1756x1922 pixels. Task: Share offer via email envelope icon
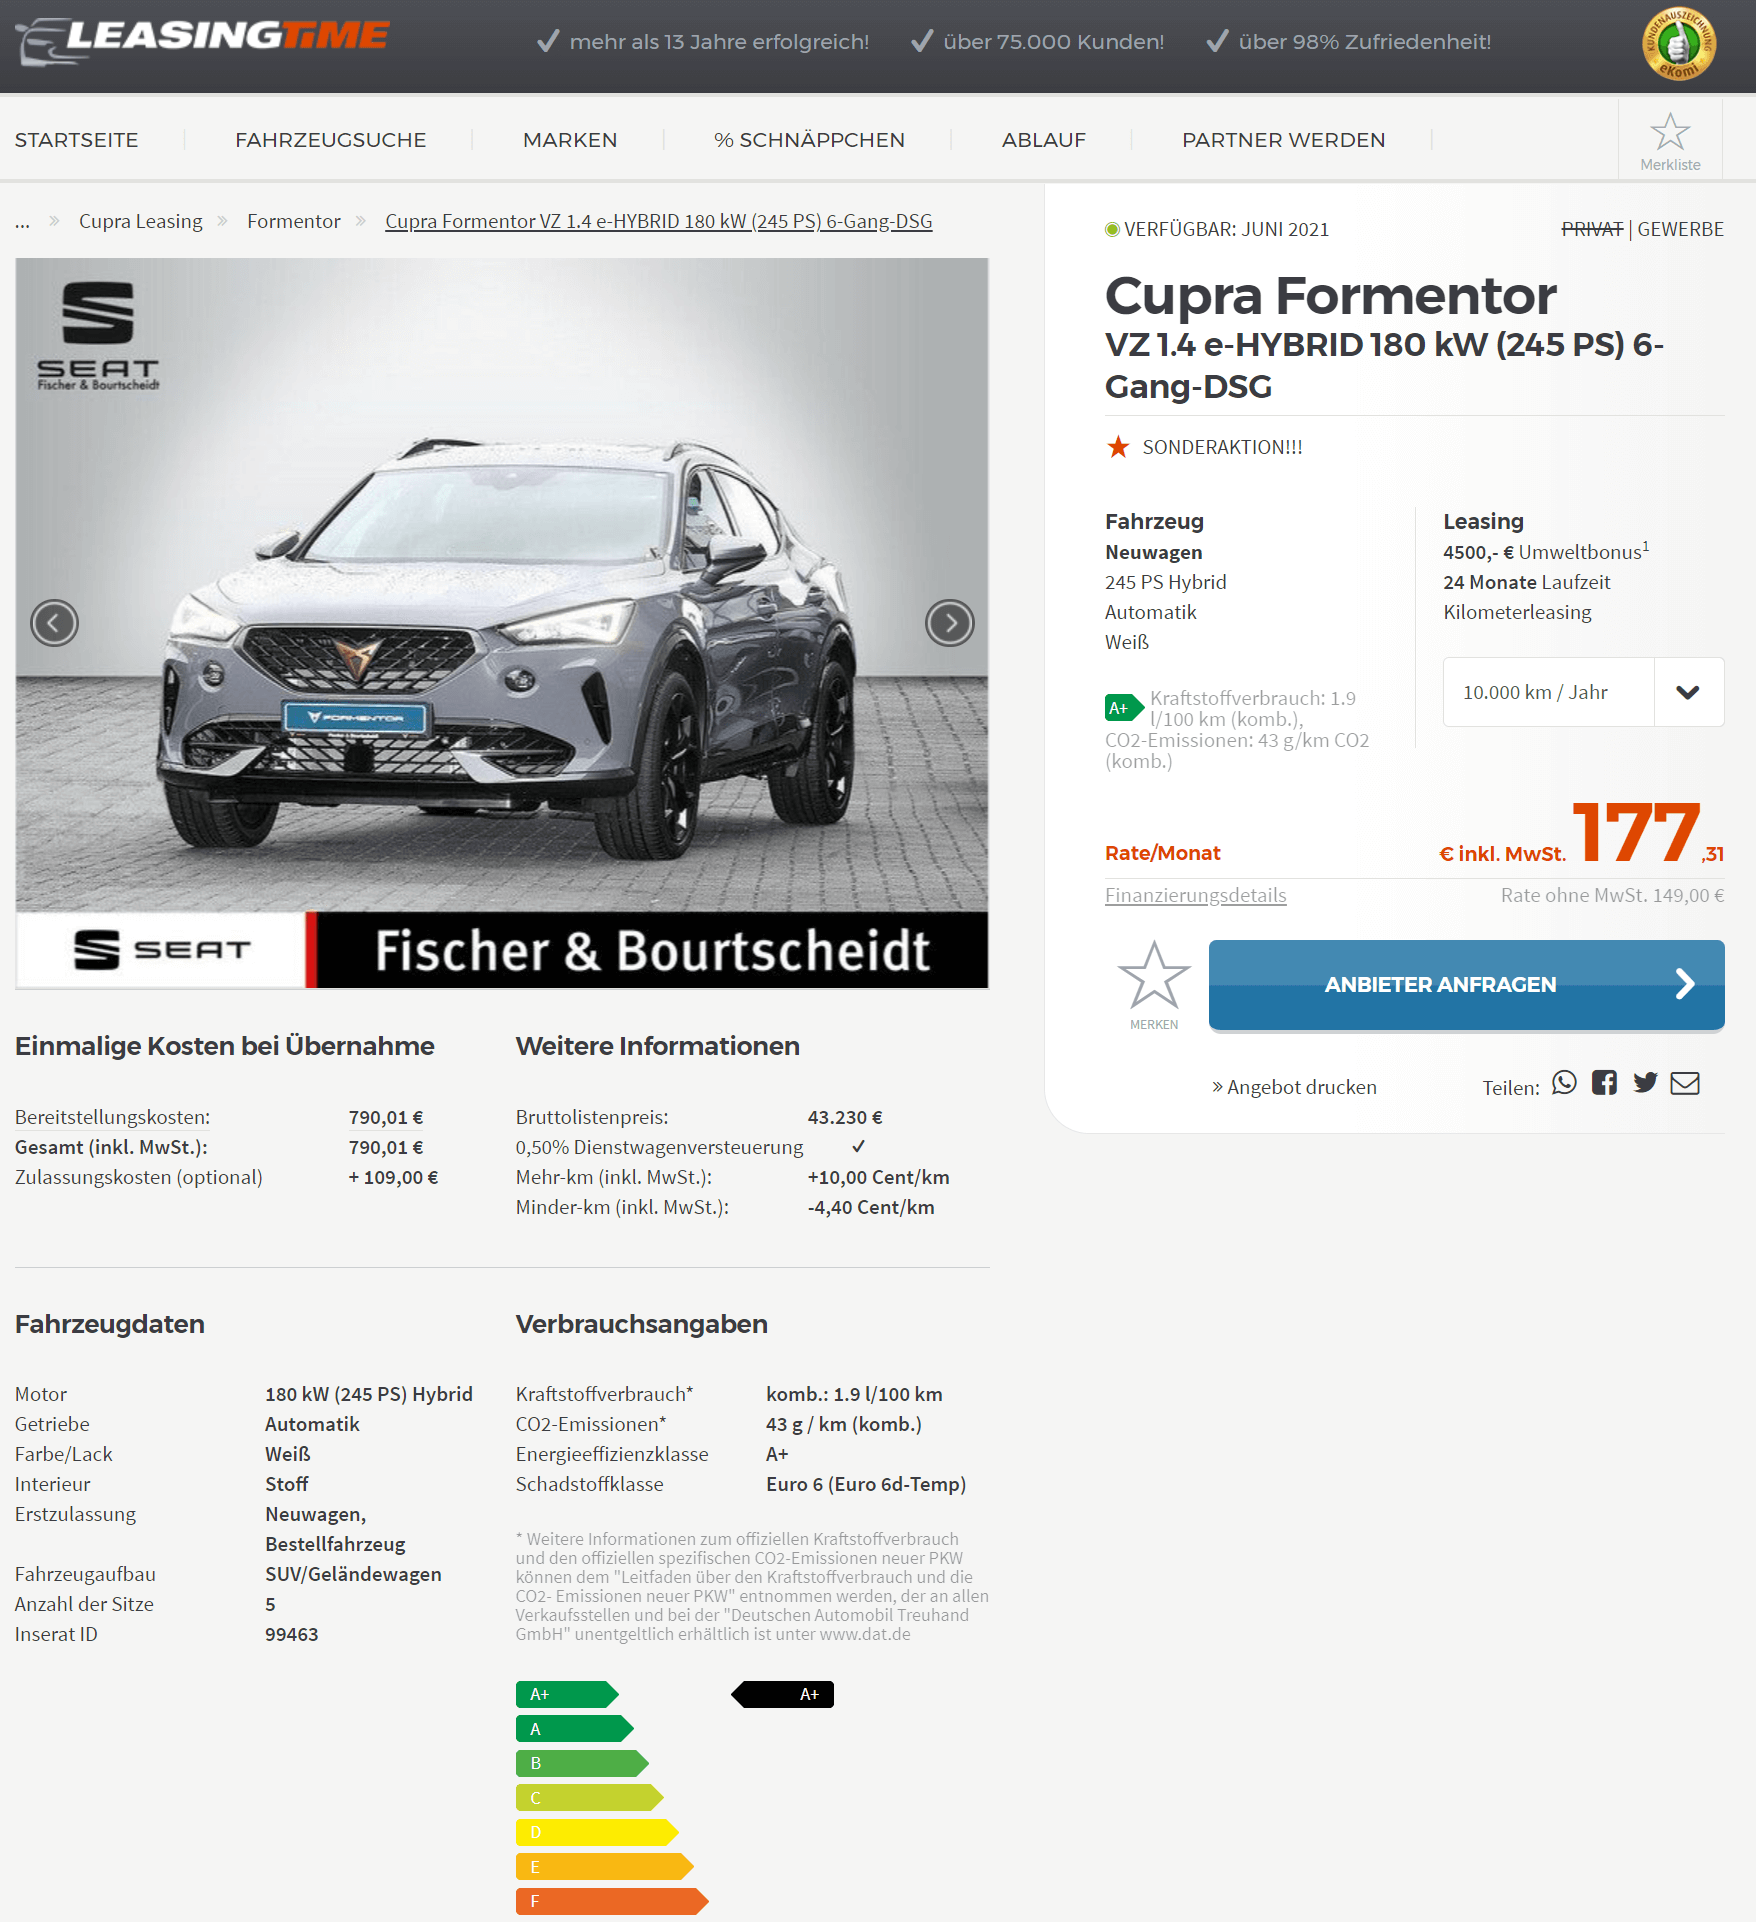(x=1685, y=1083)
